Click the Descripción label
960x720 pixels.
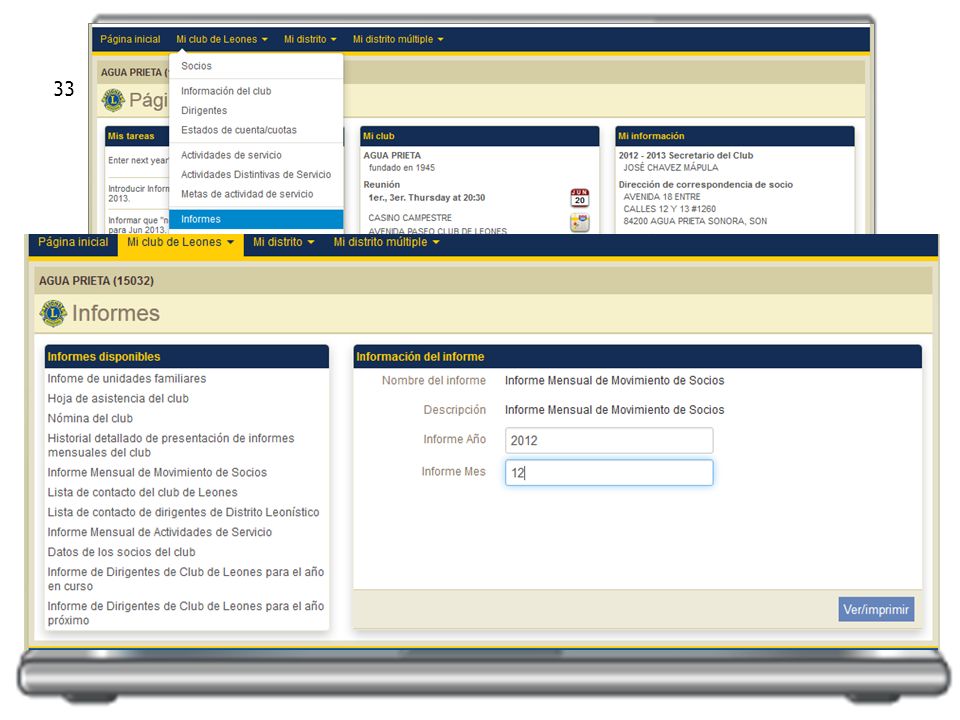pyautogui.click(x=455, y=410)
